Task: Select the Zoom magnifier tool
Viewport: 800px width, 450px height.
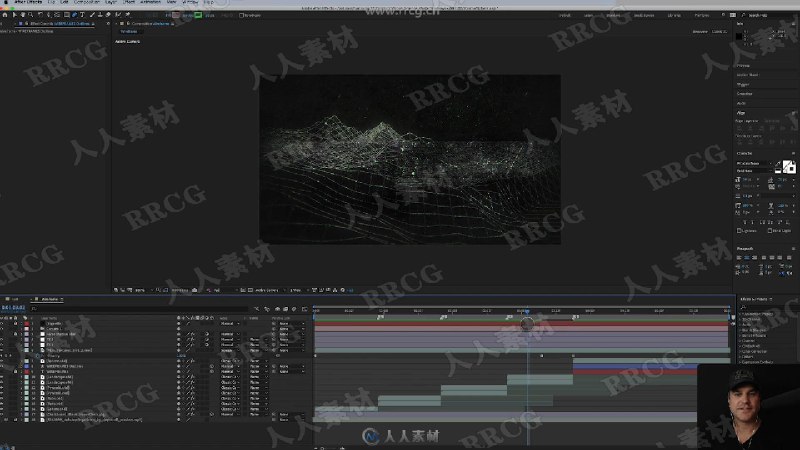Action: [x=31, y=15]
